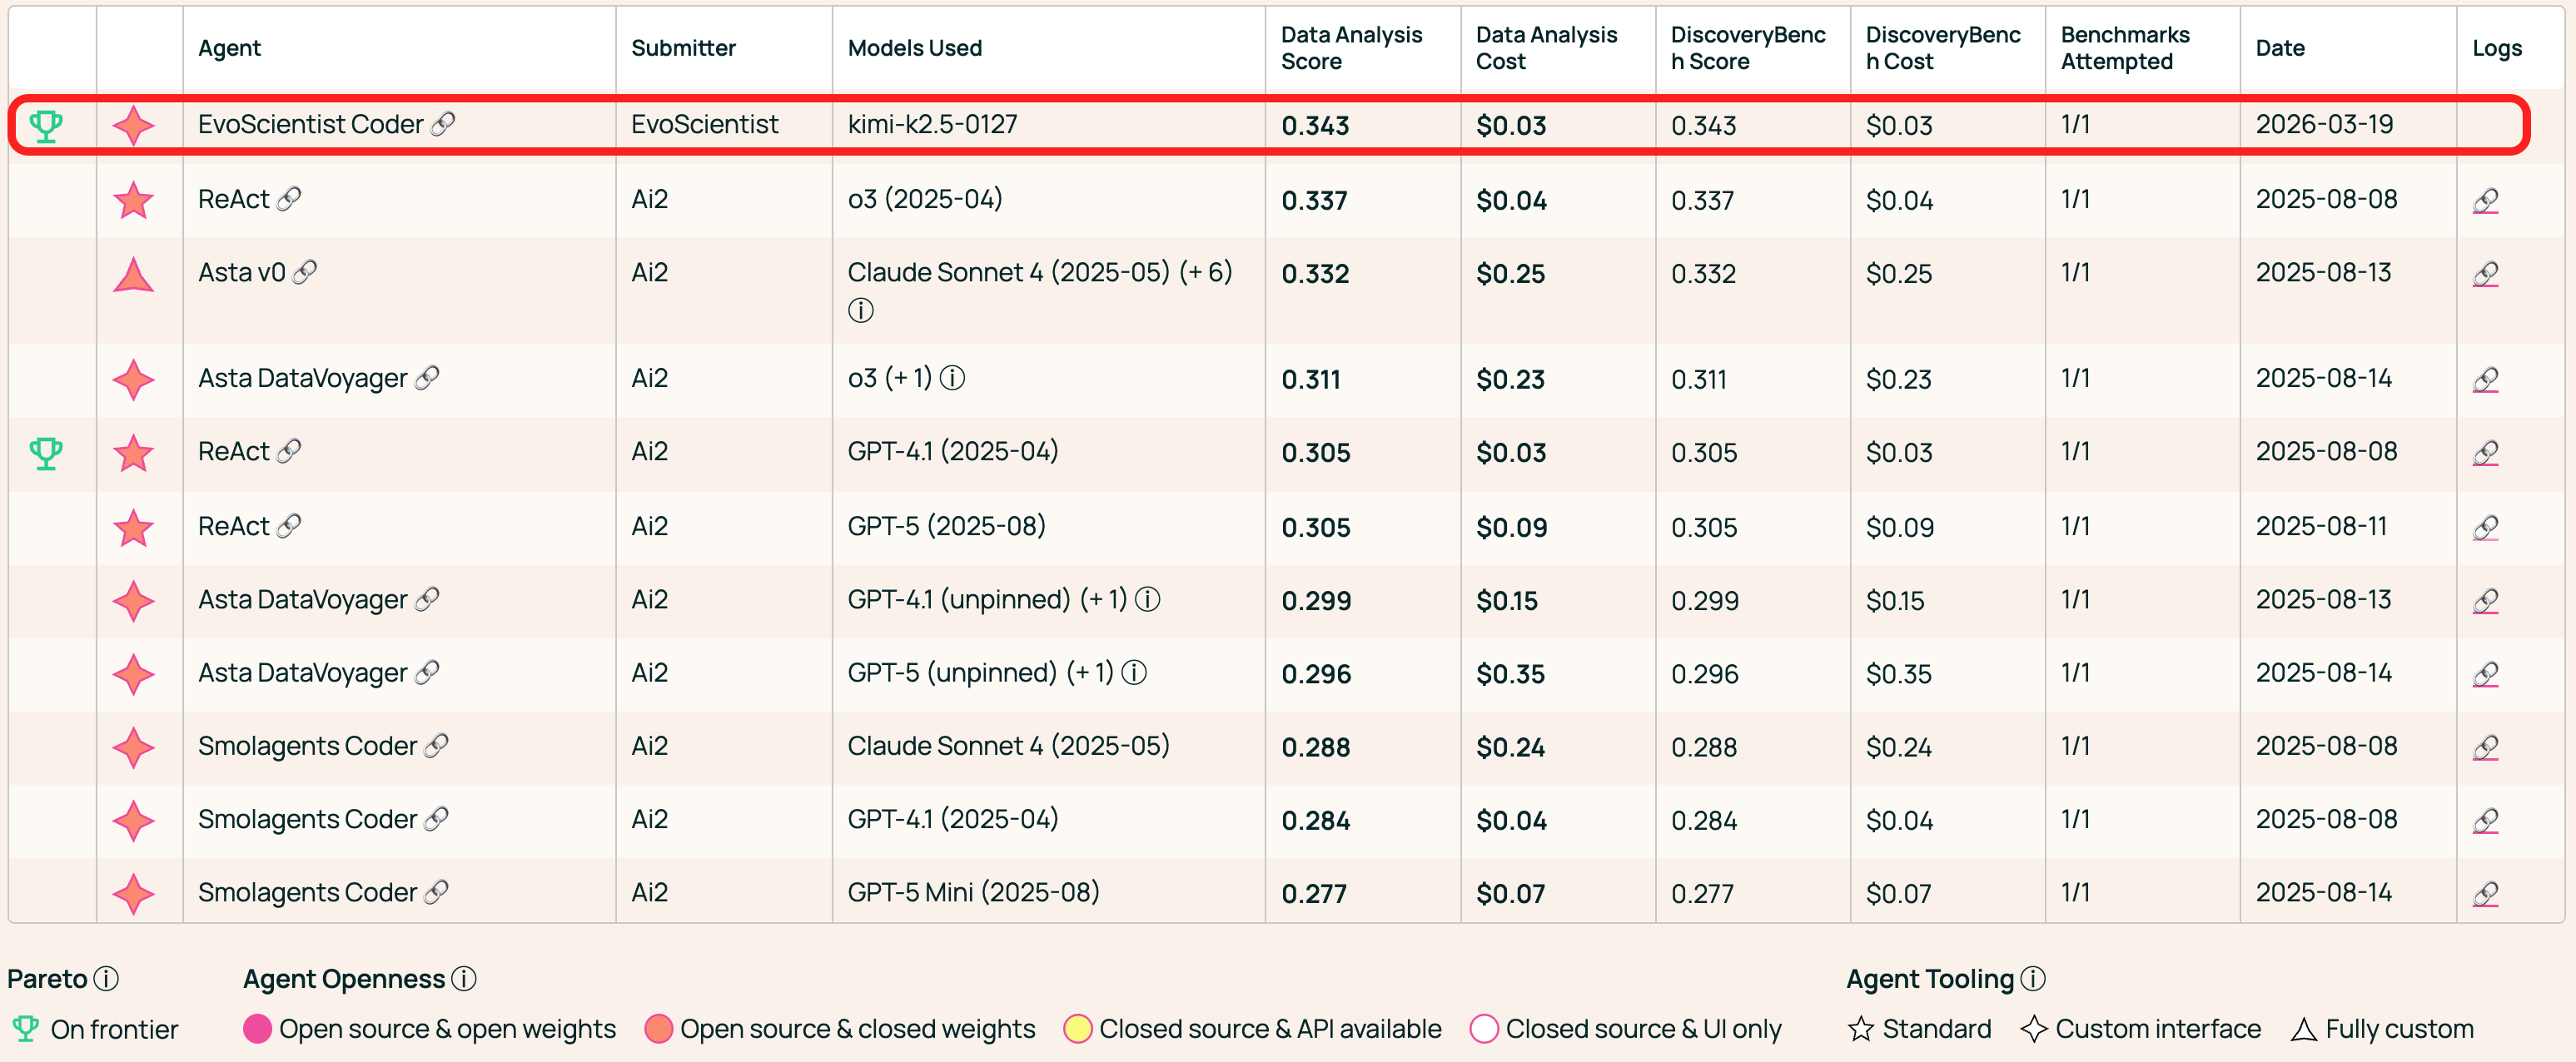Click the Agent Tooling info icon

point(2032,978)
